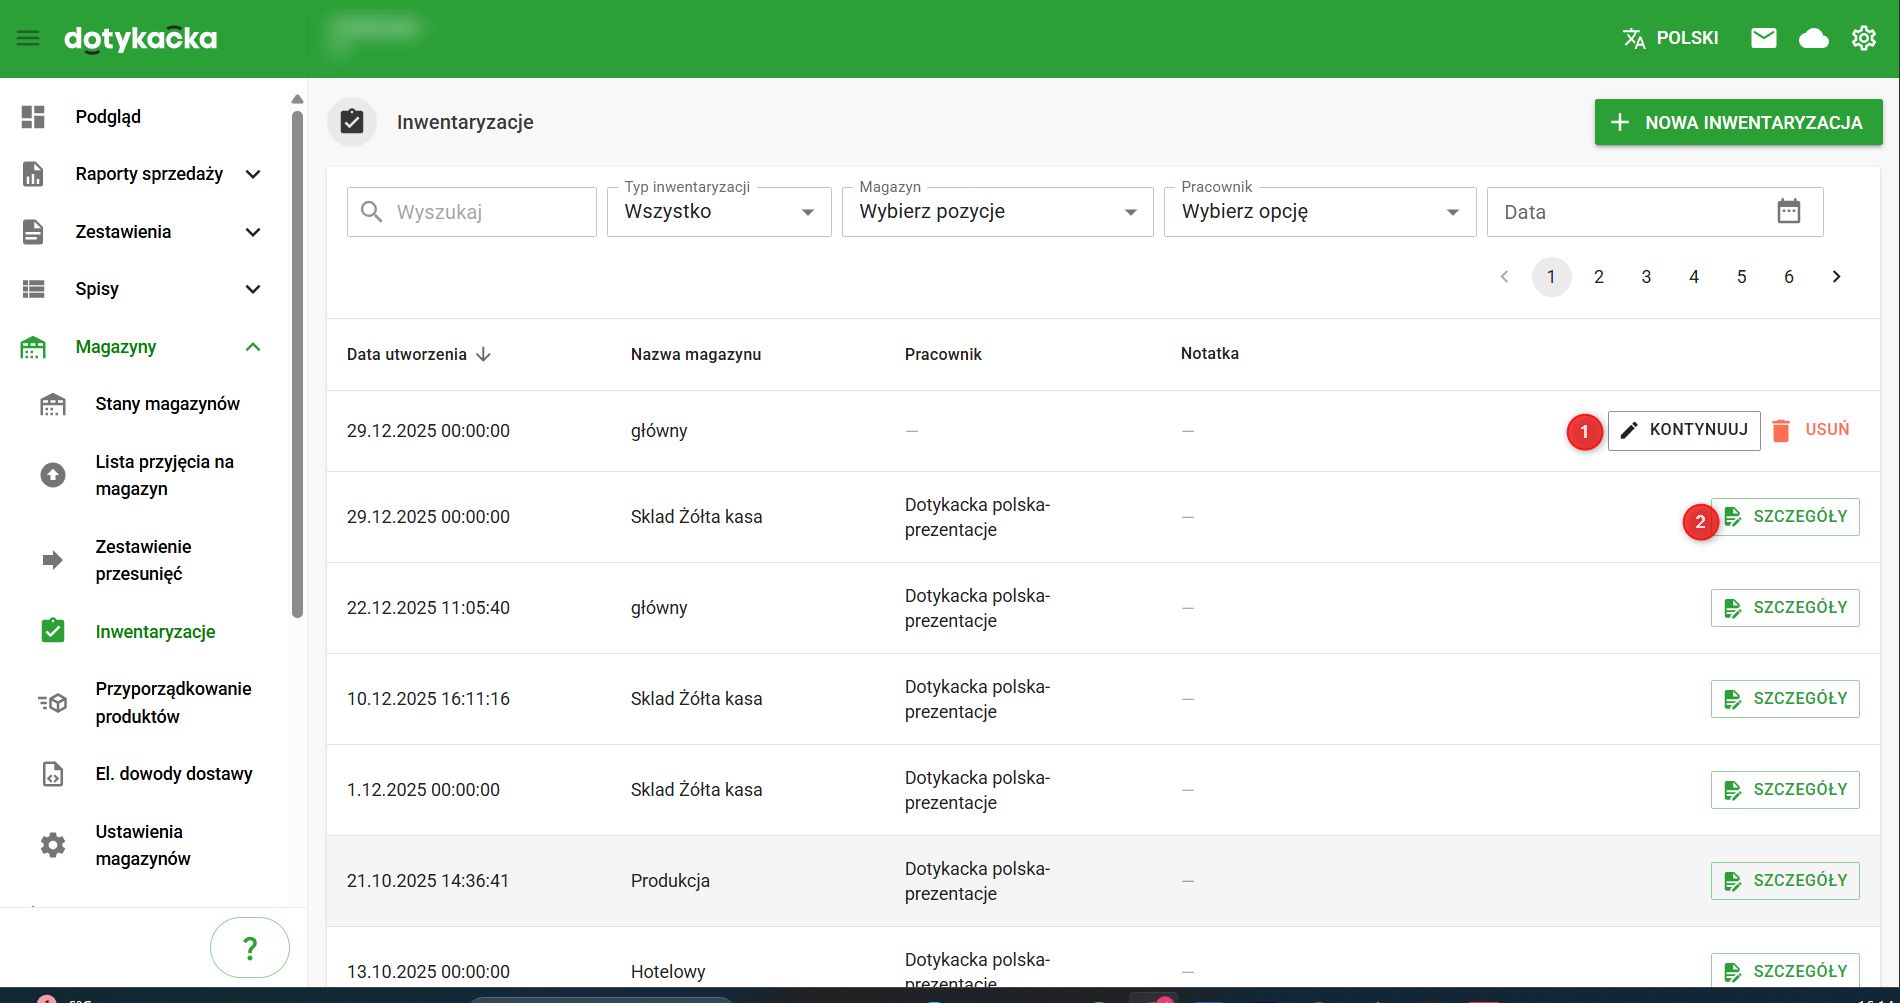Go to page 3 of results

point(1646,277)
